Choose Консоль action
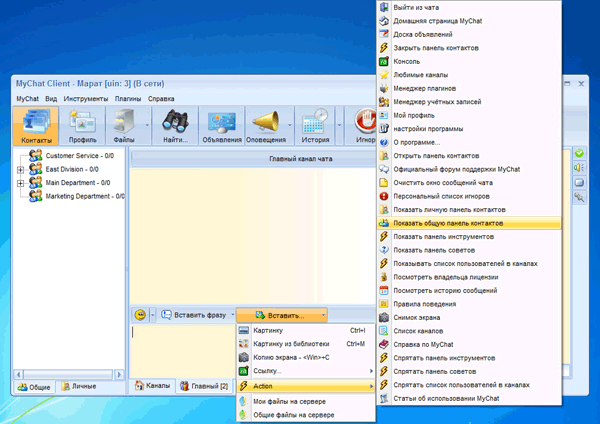The width and height of the screenshot is (600, 424). [469, 62]
